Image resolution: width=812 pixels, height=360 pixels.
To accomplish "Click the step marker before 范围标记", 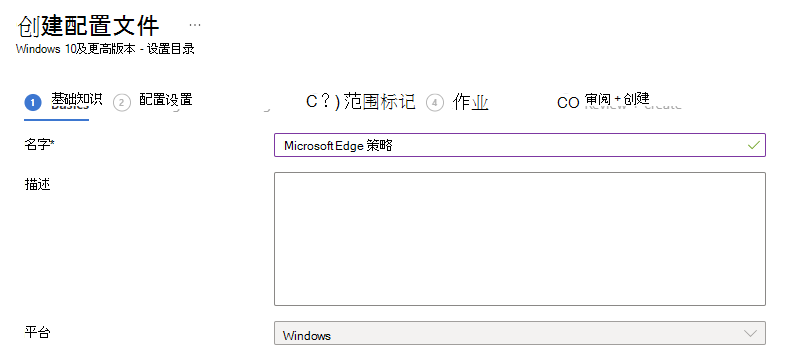I will [x=323, y=102].
